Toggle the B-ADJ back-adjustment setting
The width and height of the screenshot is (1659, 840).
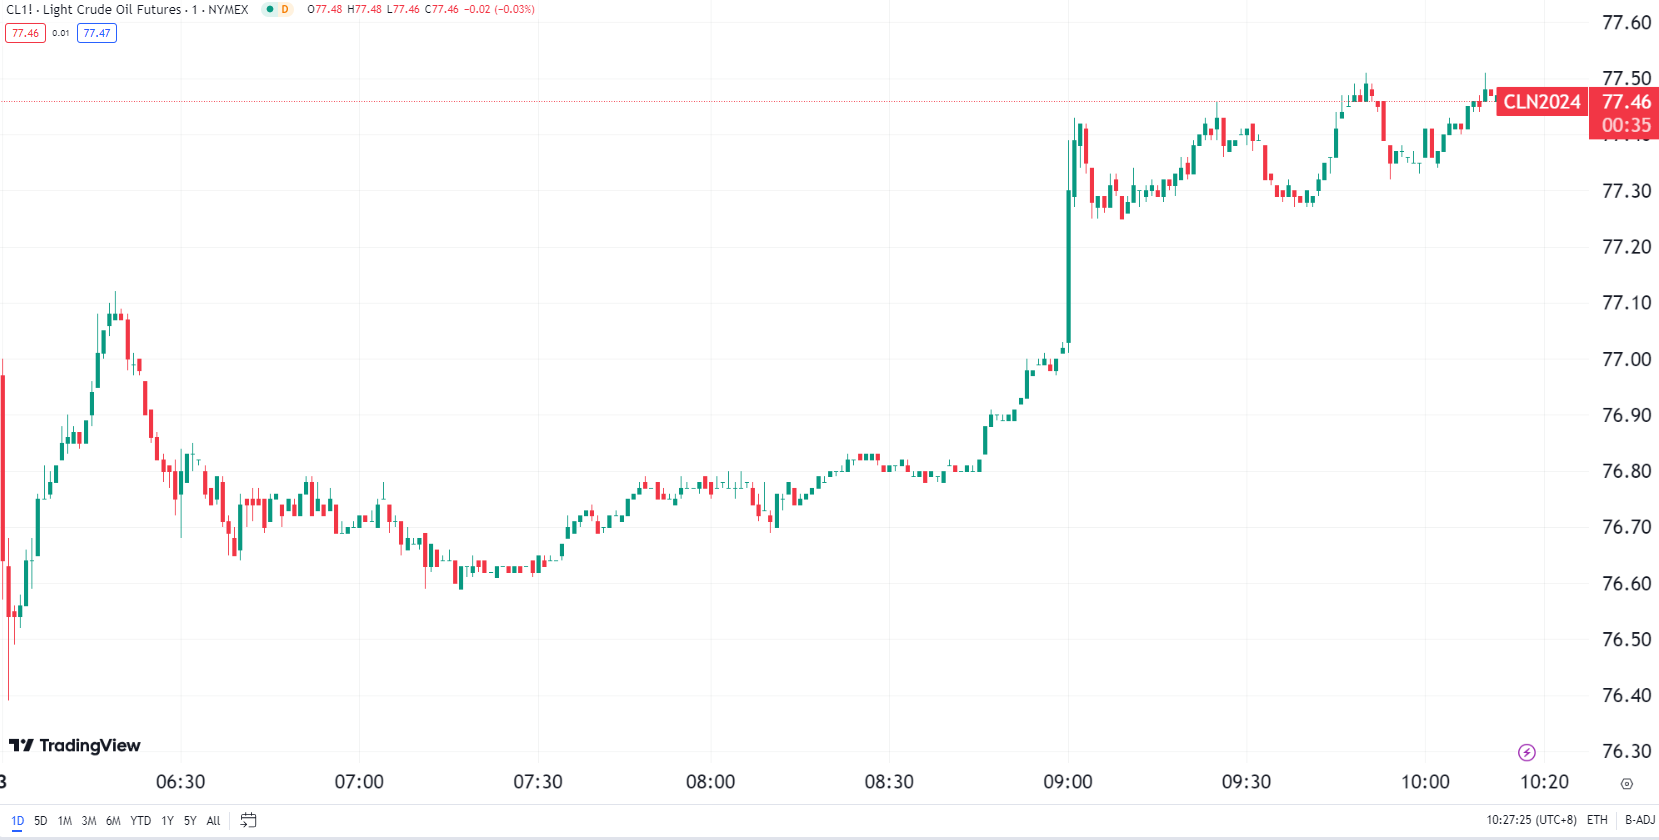coord(1640,820)
